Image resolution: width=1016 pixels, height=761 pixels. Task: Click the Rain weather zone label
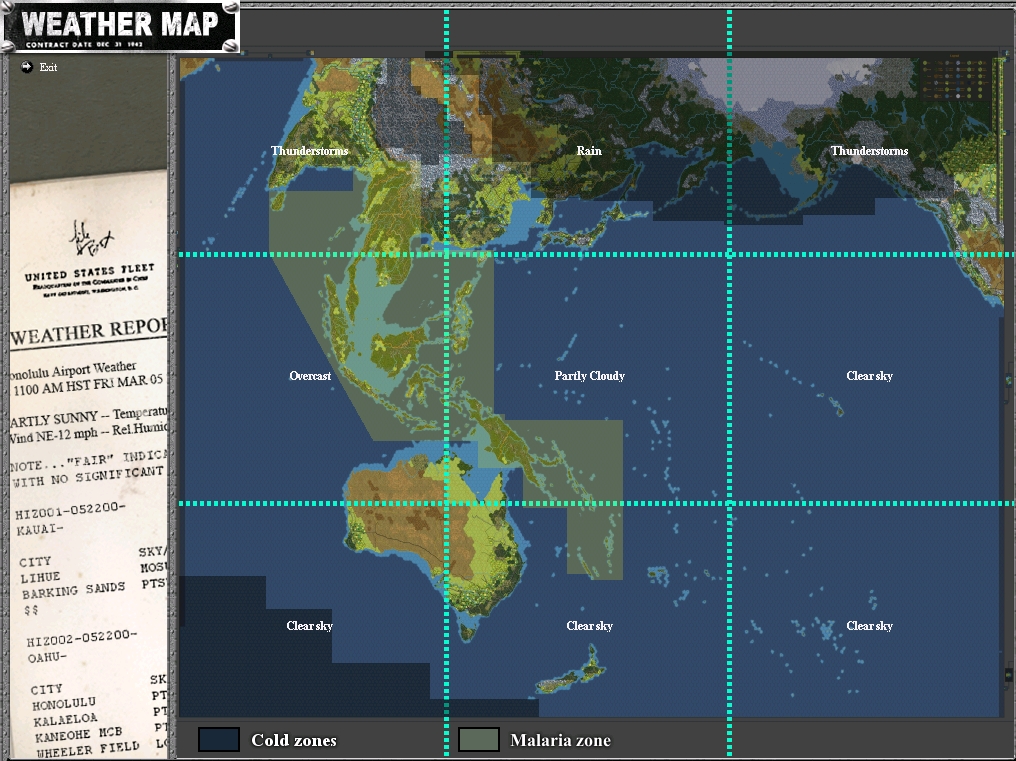(x=589, y=150)
